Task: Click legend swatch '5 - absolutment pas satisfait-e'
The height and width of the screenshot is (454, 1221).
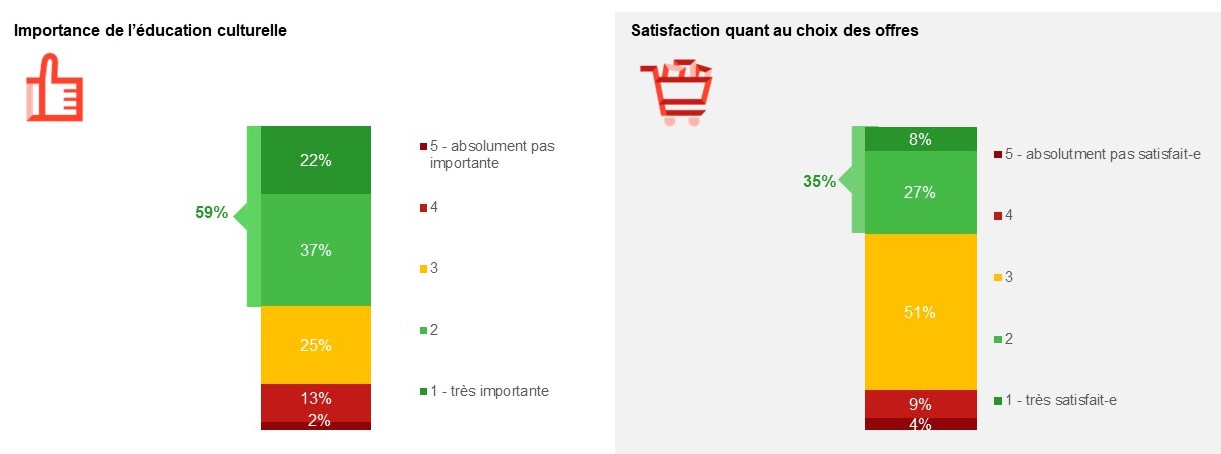Action: point(997,154)
